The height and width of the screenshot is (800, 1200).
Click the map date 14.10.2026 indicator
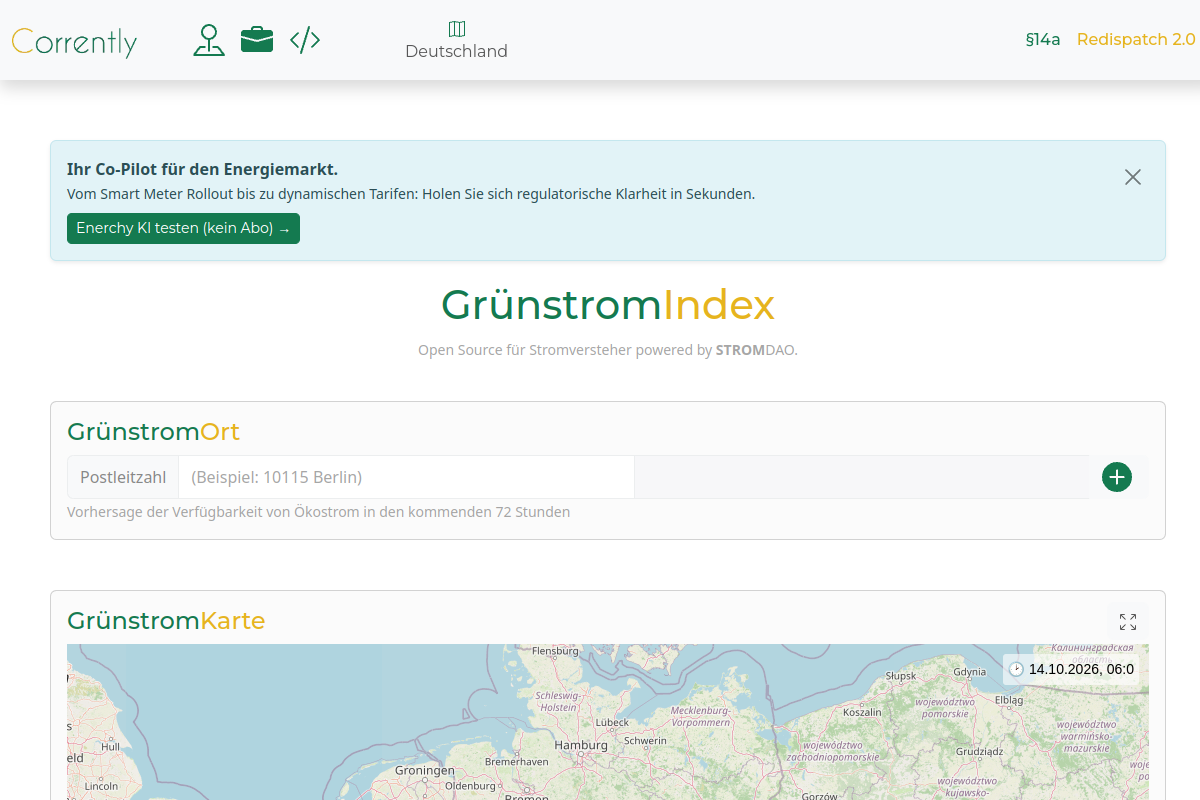click(1071, 669)
